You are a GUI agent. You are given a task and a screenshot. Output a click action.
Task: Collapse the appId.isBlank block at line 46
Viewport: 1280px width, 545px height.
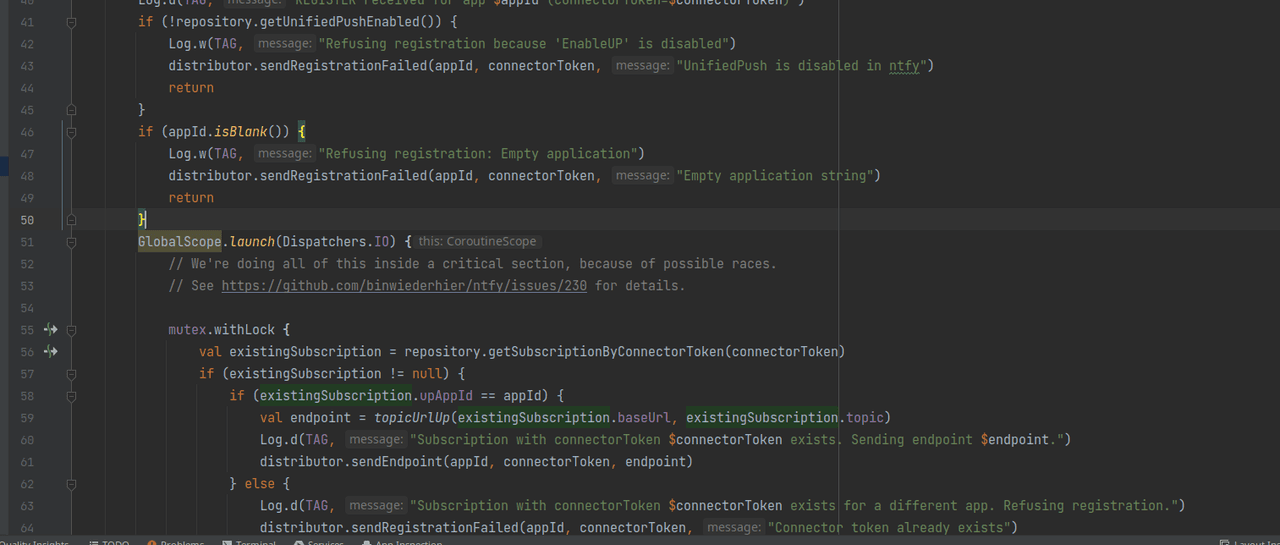(x=71, y=132)
